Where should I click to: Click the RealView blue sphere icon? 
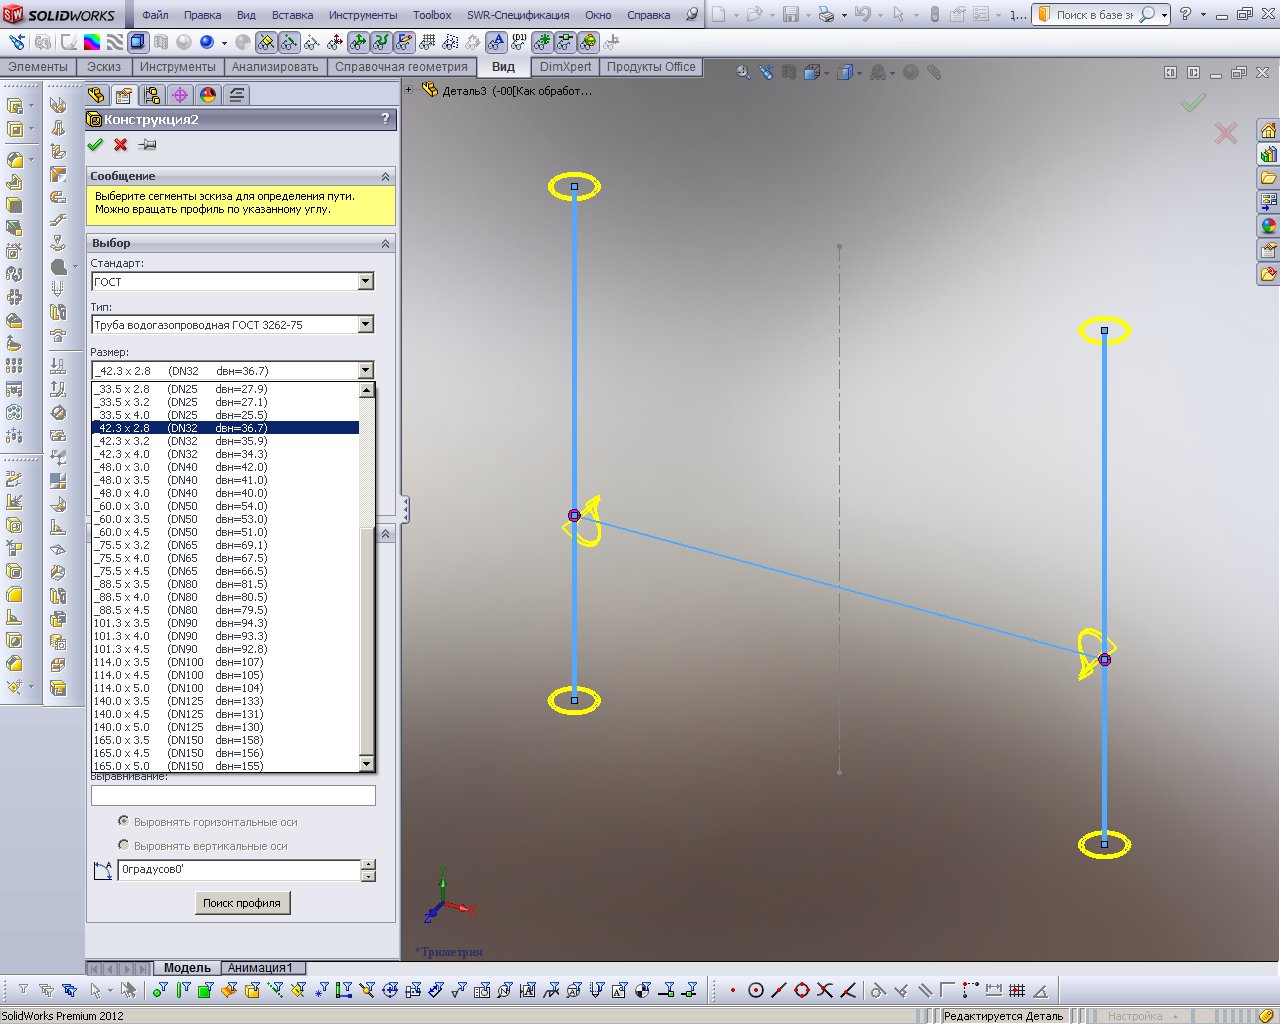coord(207,42)
